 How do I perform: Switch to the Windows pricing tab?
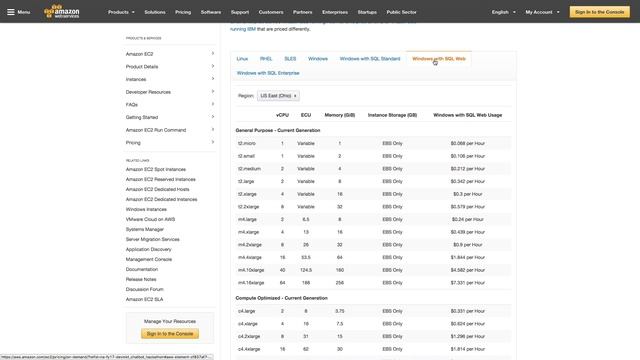coord(318,59)
